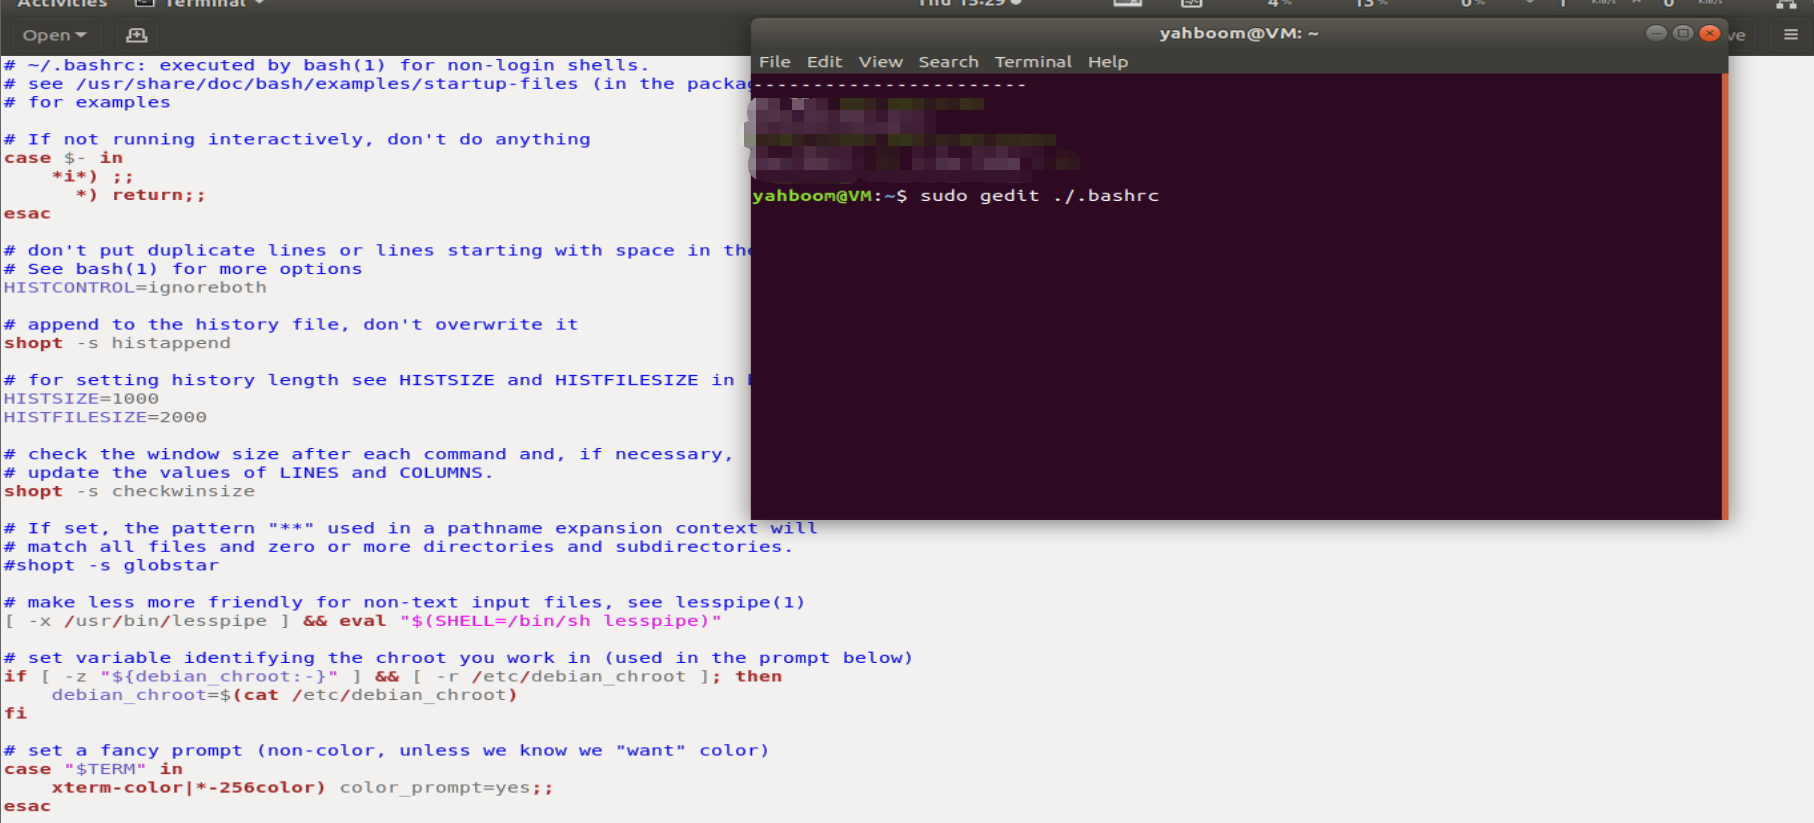Click '# don't put duplicate lines' comment
1814x823 pixels.
coord(377,251)
